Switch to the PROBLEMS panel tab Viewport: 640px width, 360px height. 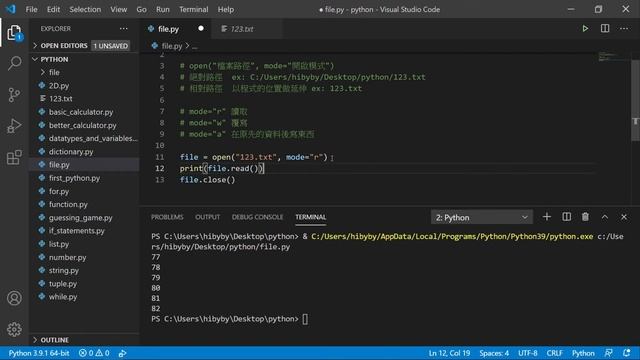coord(167,217)
